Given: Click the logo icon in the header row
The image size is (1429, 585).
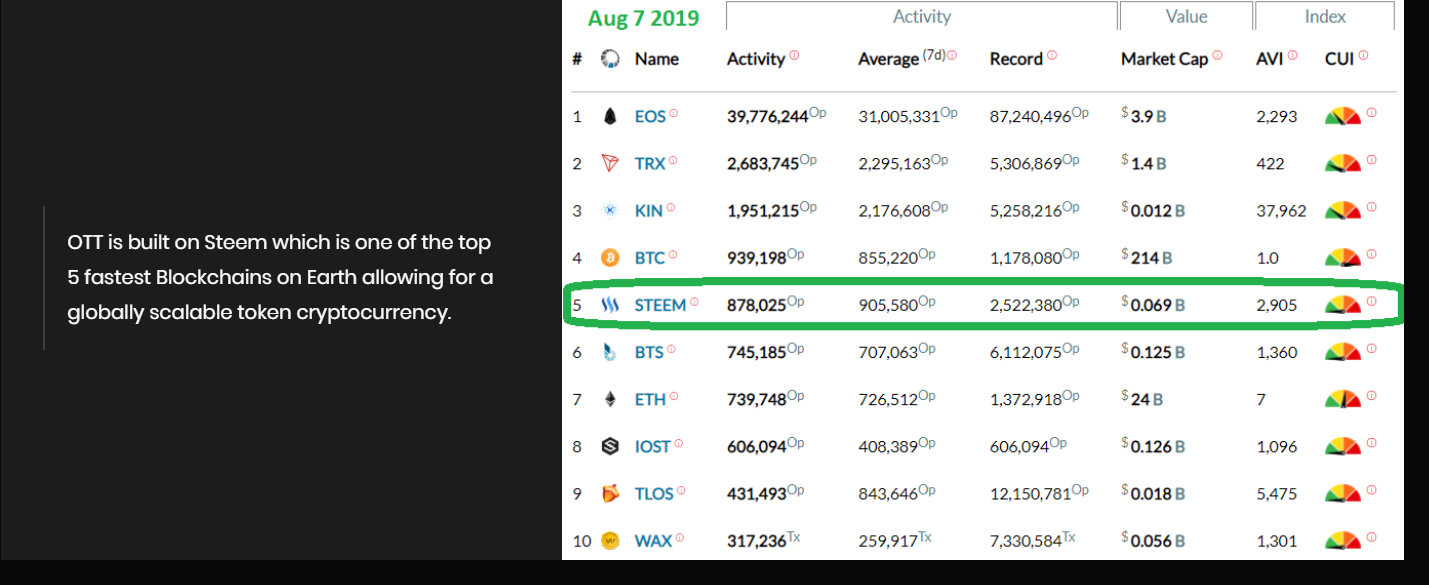Looking at the screenshot, I should coord(610,59).
